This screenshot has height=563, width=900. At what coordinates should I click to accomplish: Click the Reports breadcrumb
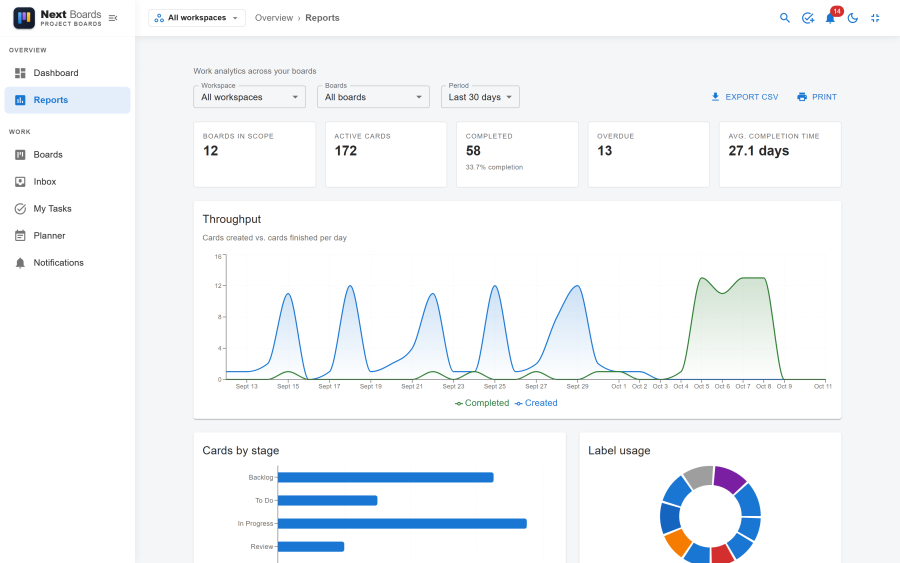[322, 18]
